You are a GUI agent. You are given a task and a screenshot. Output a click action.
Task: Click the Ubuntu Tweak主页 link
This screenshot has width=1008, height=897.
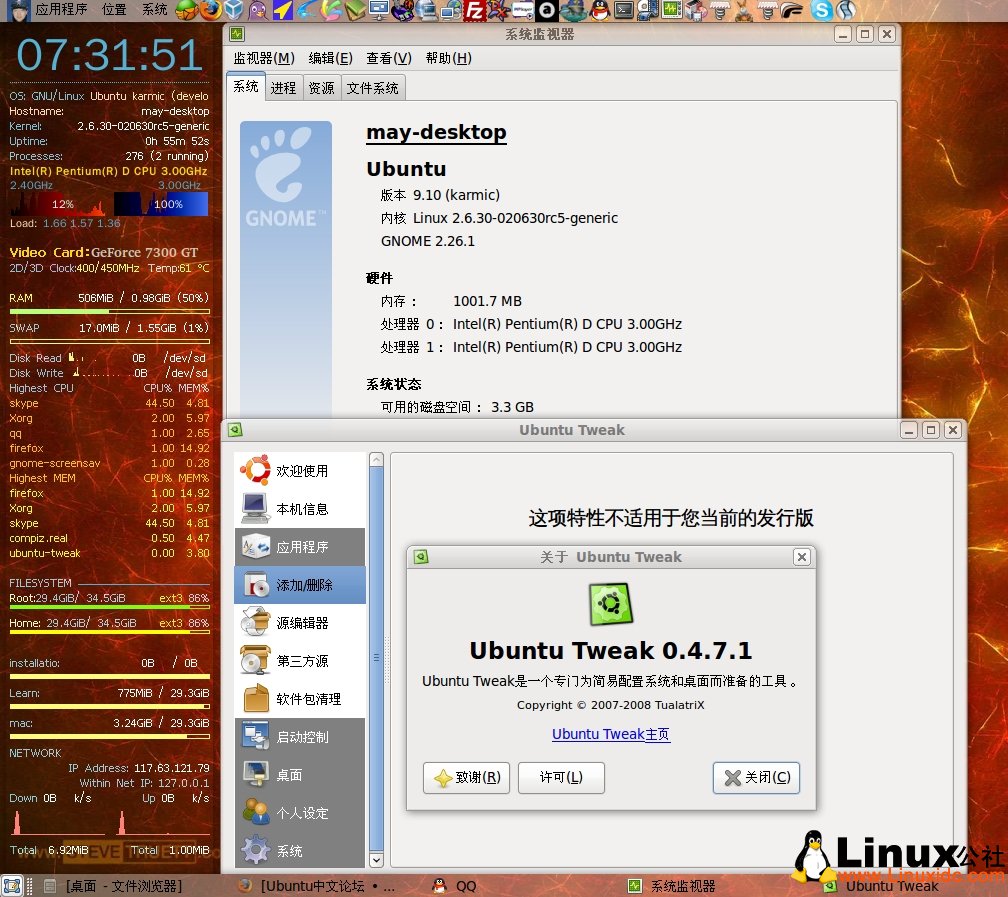[x=610, y=734]
